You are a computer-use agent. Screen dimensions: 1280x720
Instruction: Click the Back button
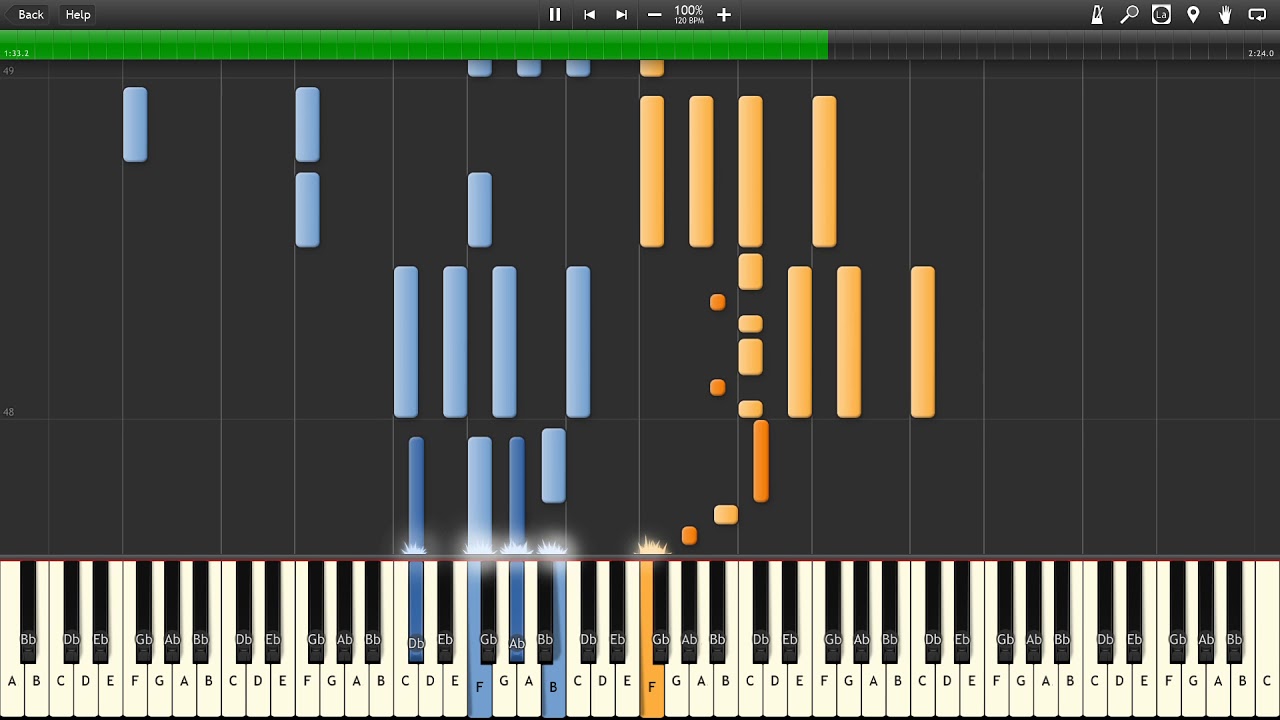pos(26,14)
